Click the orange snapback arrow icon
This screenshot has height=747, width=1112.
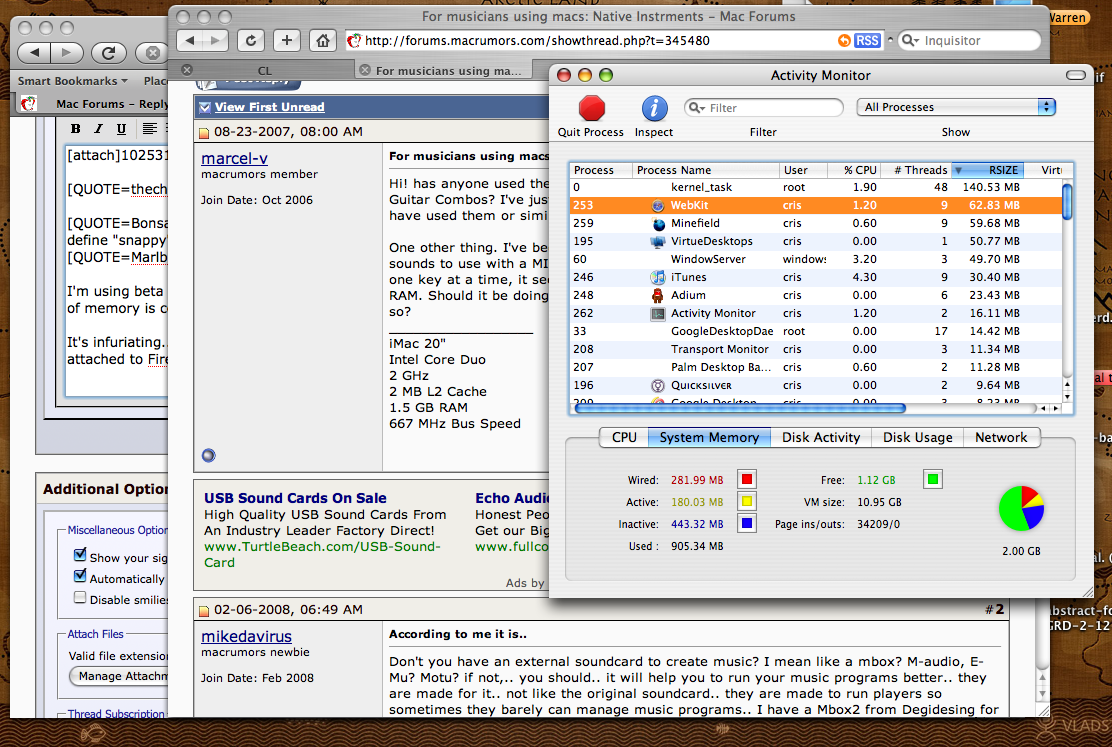(844, 40)
